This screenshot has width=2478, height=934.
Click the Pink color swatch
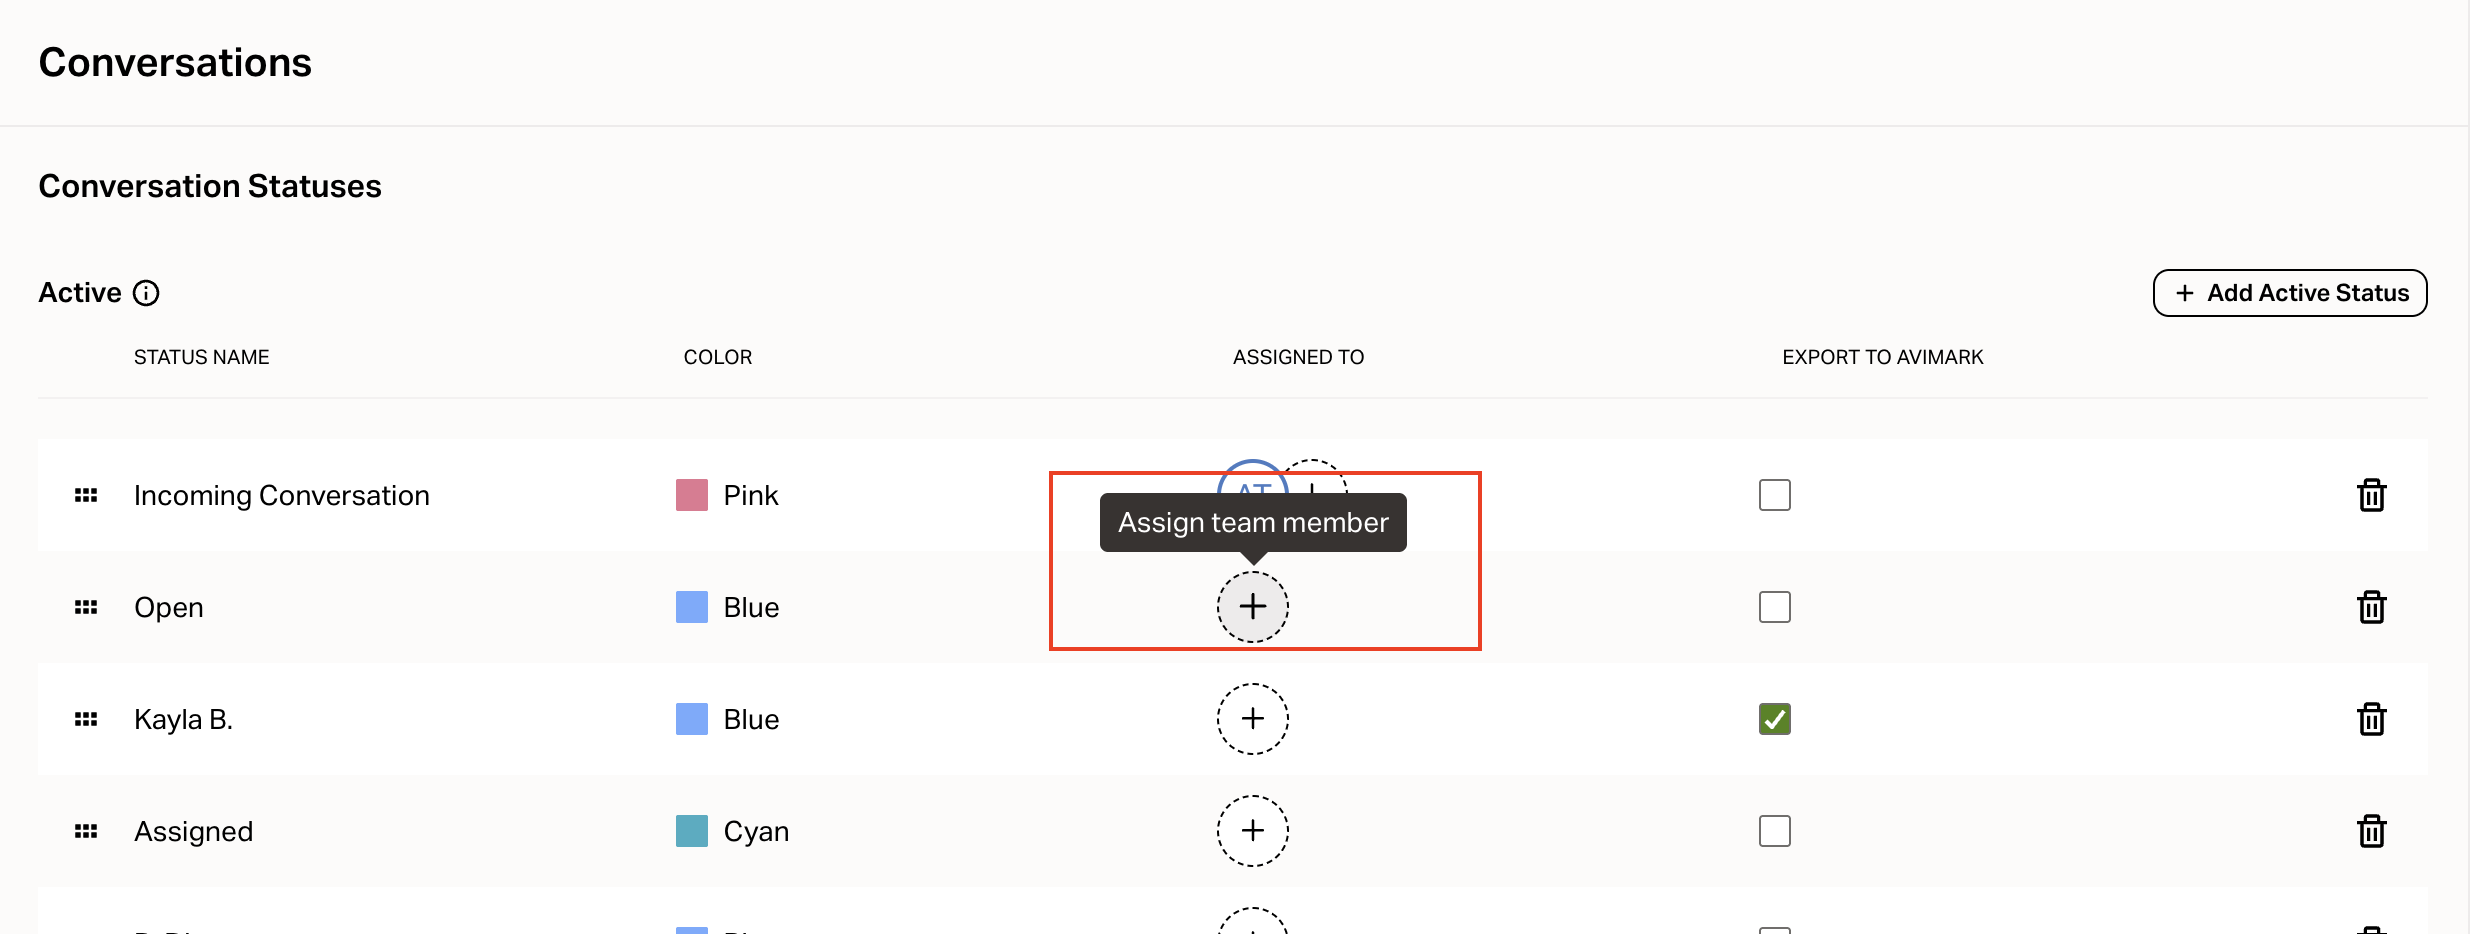tap(691, 495)
